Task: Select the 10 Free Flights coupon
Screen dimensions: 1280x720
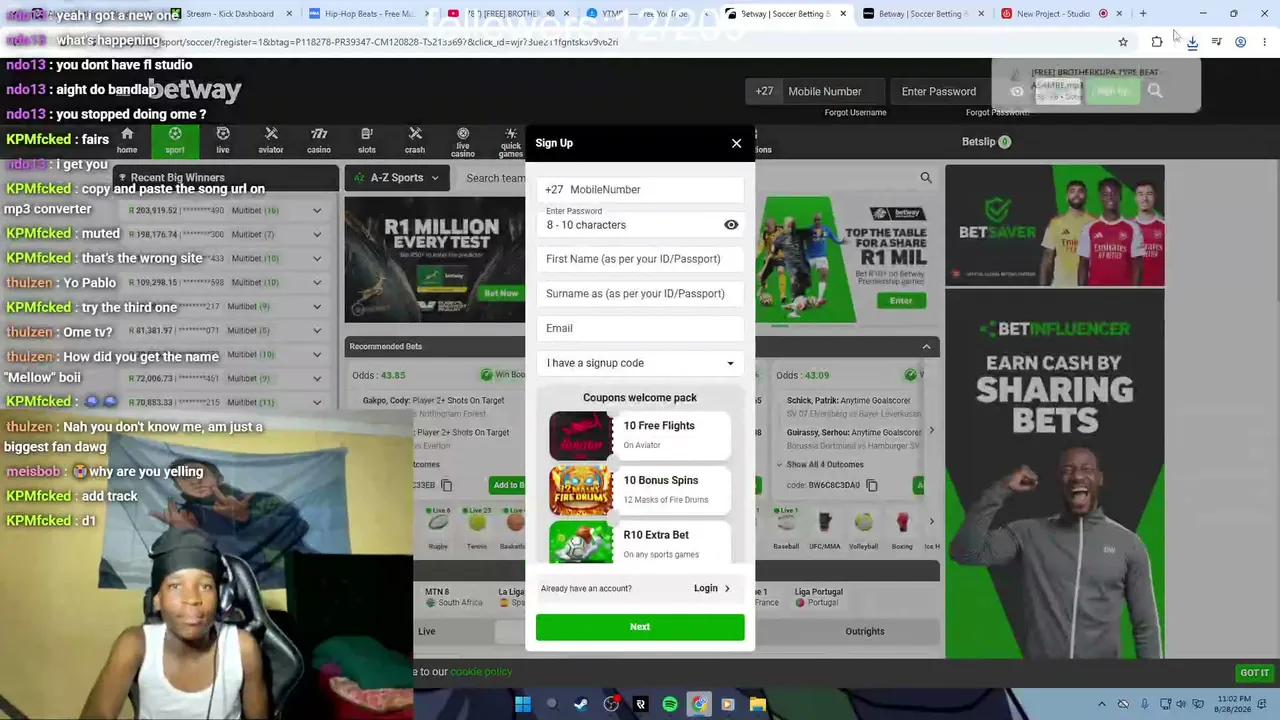Action: click(640, 436)
